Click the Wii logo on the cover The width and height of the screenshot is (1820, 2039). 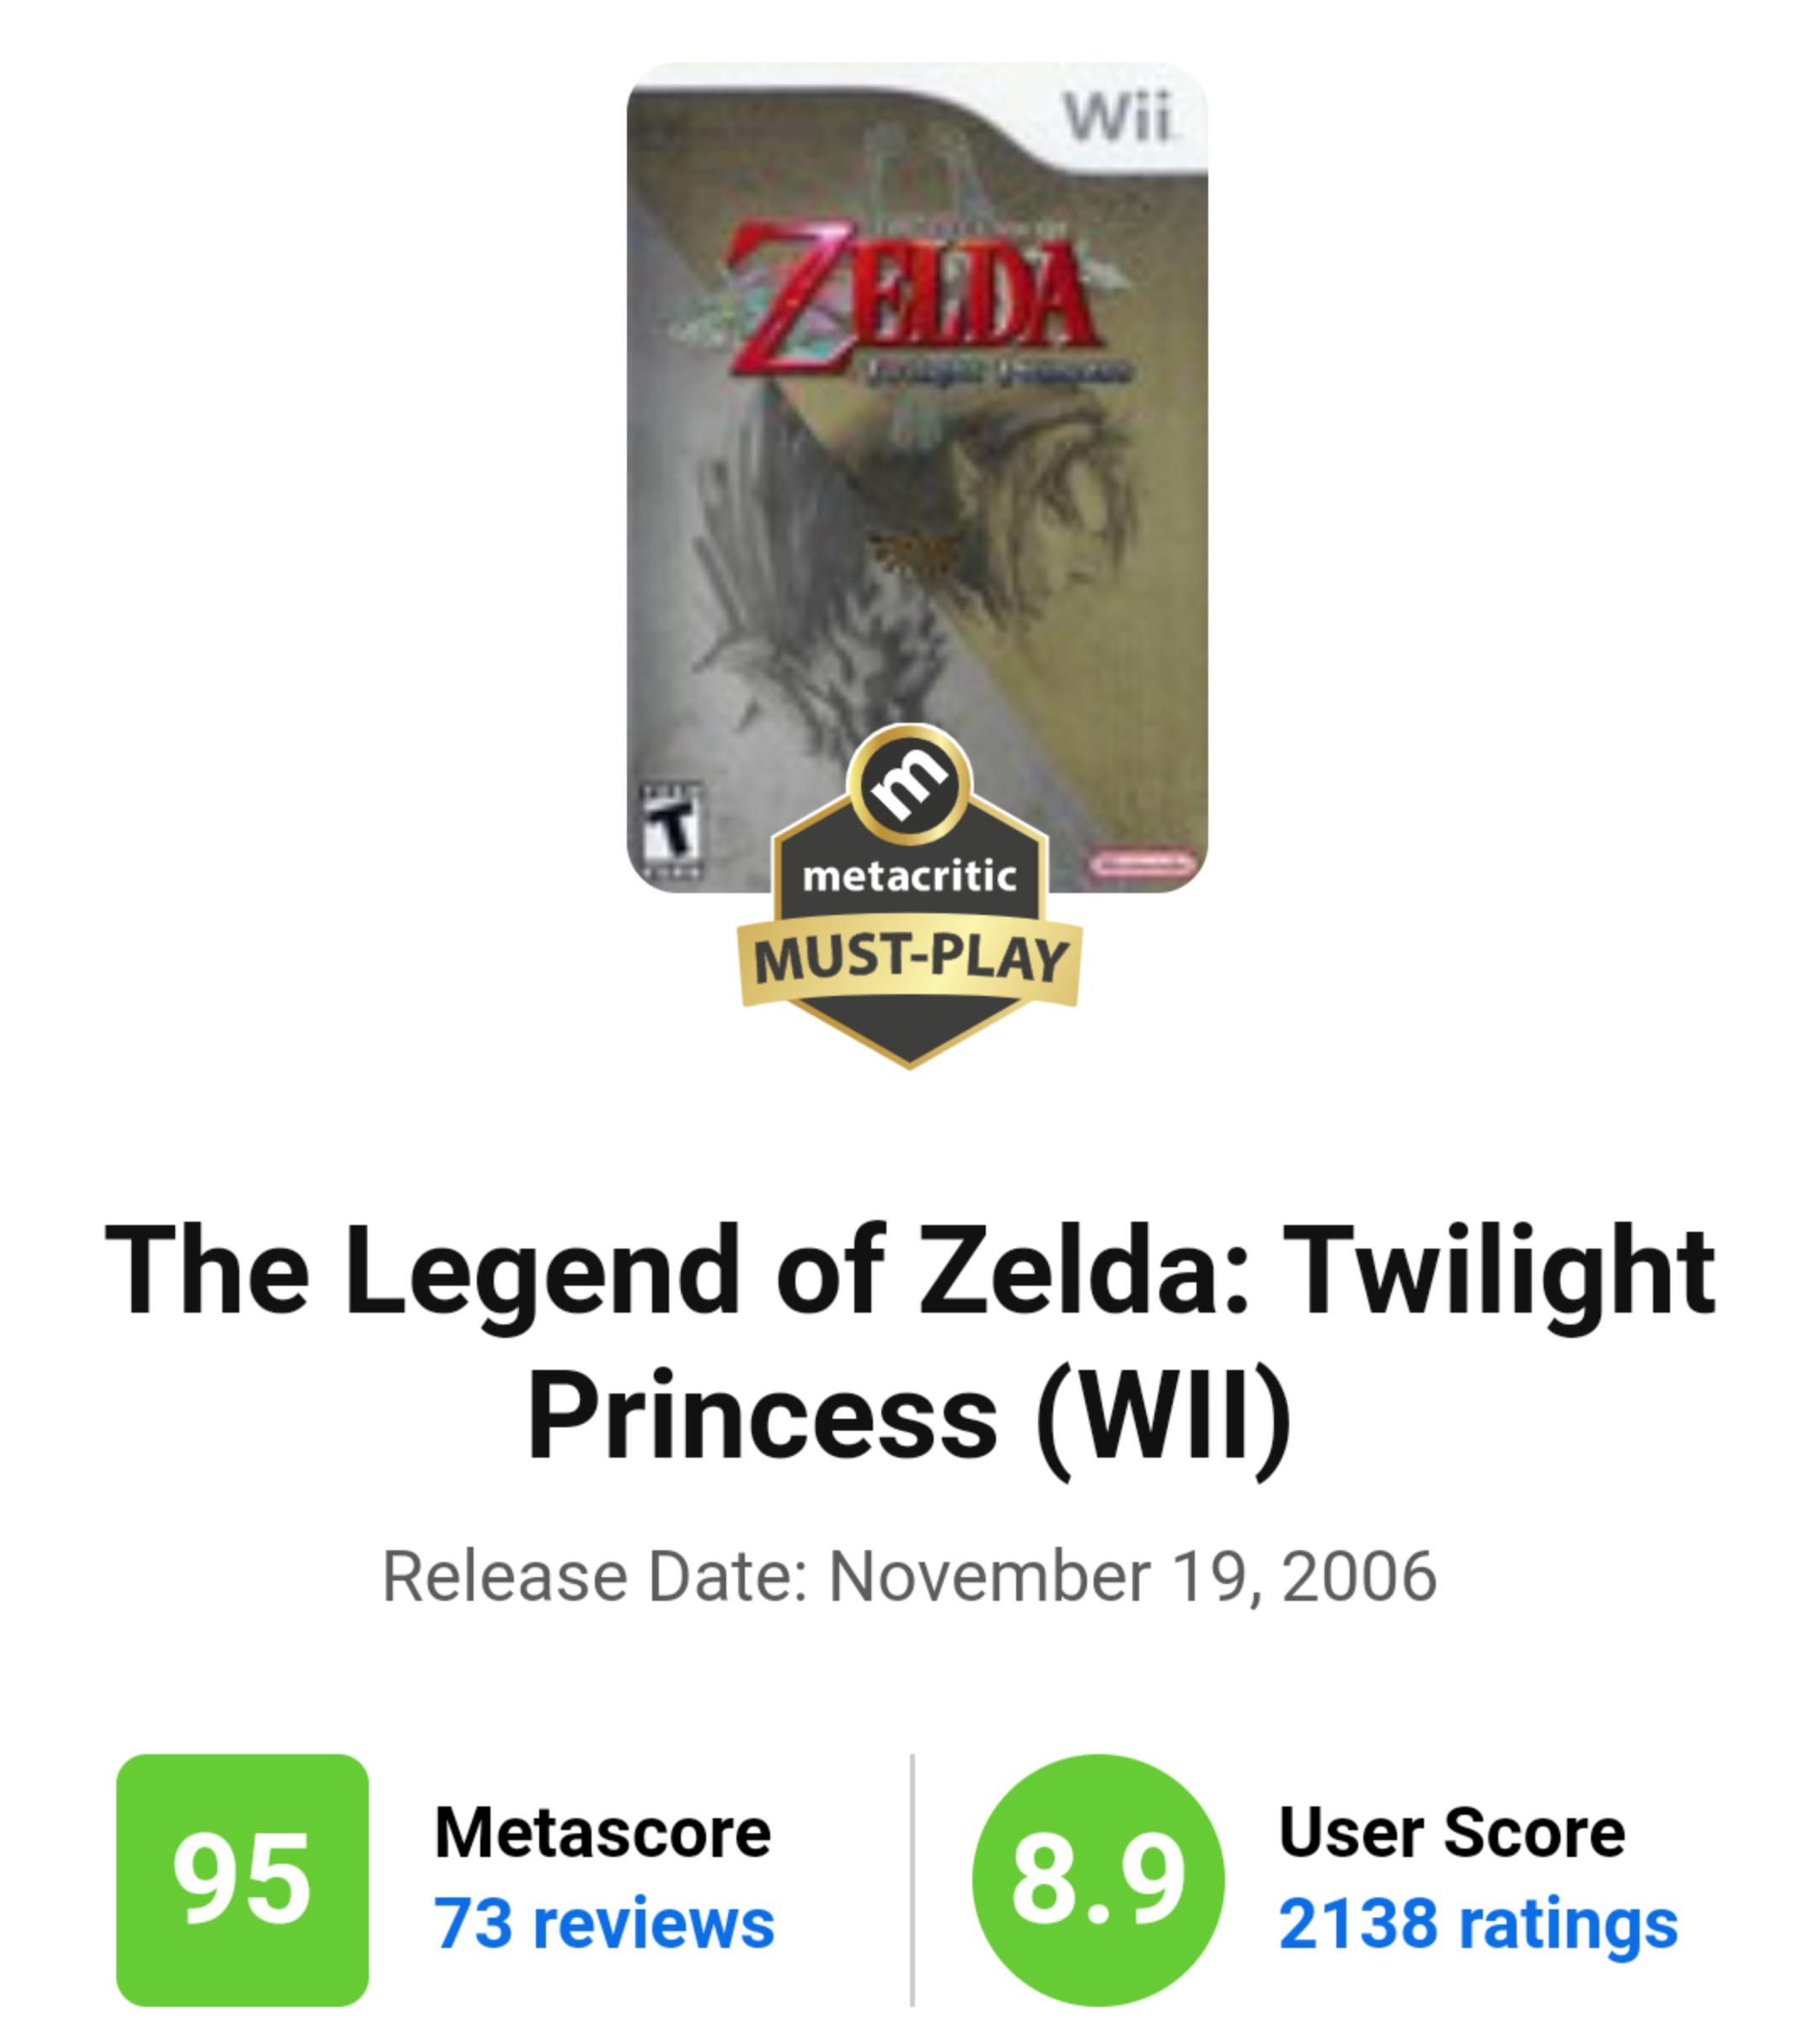tap(1117, 118)
